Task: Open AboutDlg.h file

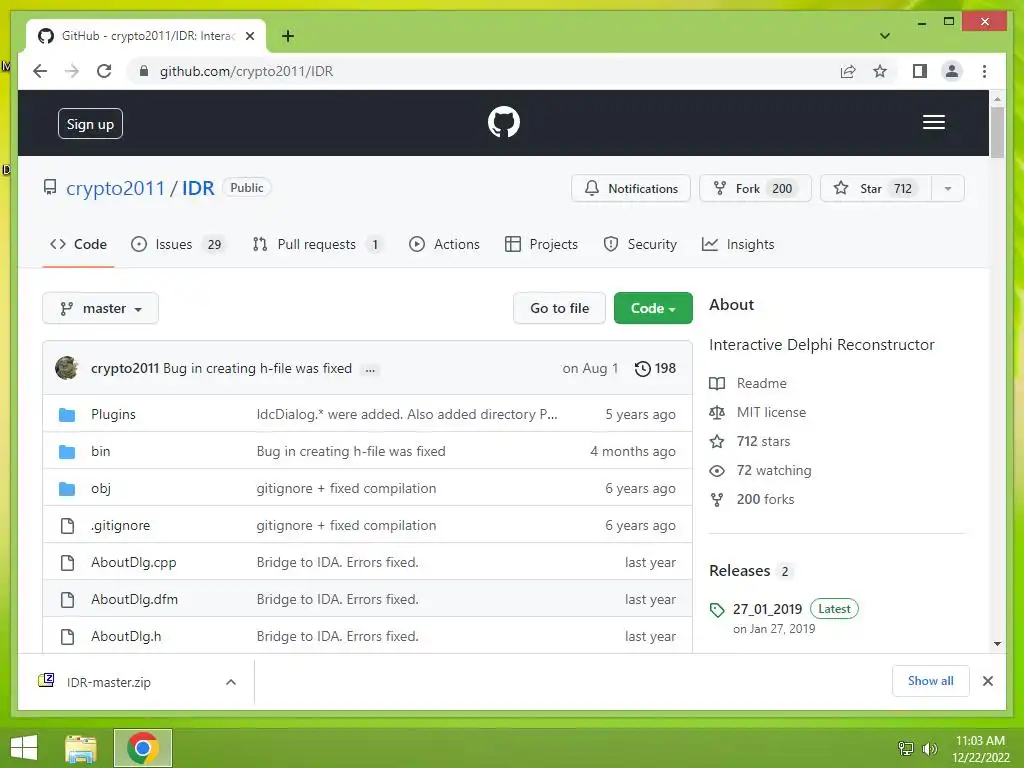Action: pos(126,637)
